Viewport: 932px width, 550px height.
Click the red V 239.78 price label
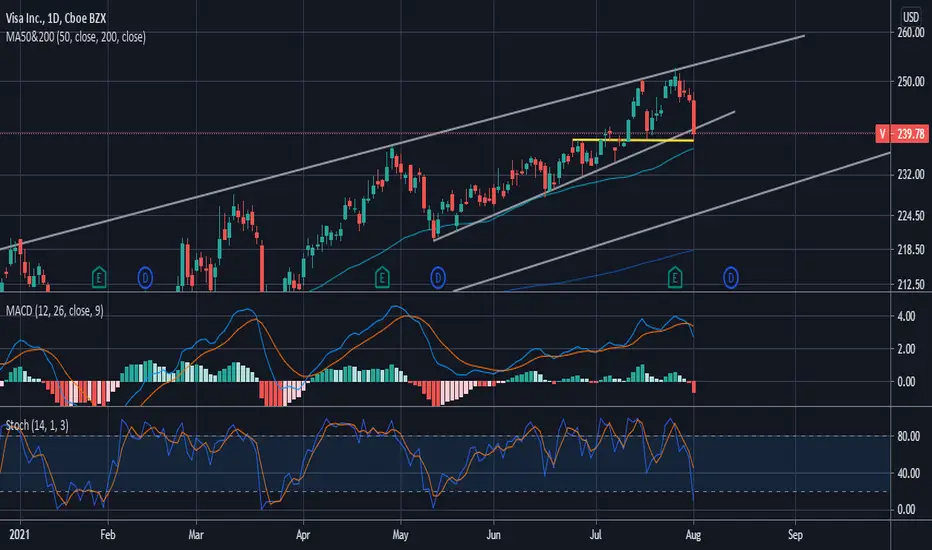click(901, 134)
